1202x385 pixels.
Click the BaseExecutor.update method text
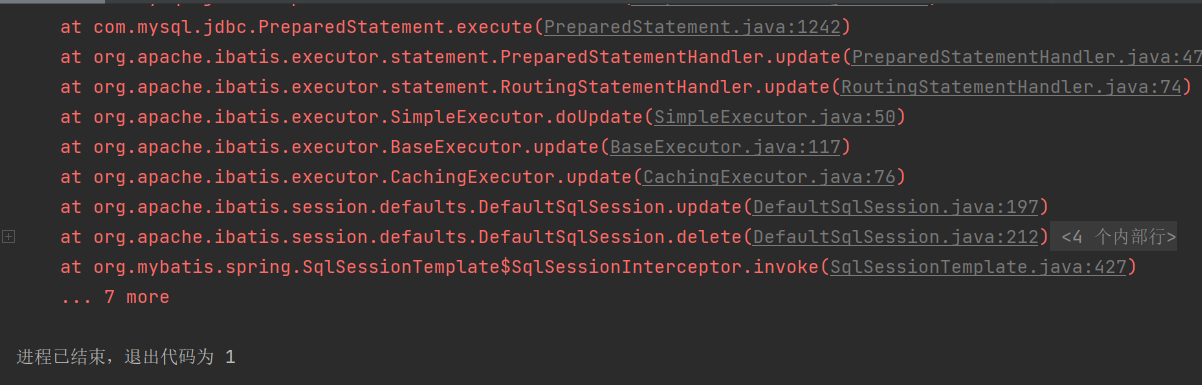click(x=495, y=147)
